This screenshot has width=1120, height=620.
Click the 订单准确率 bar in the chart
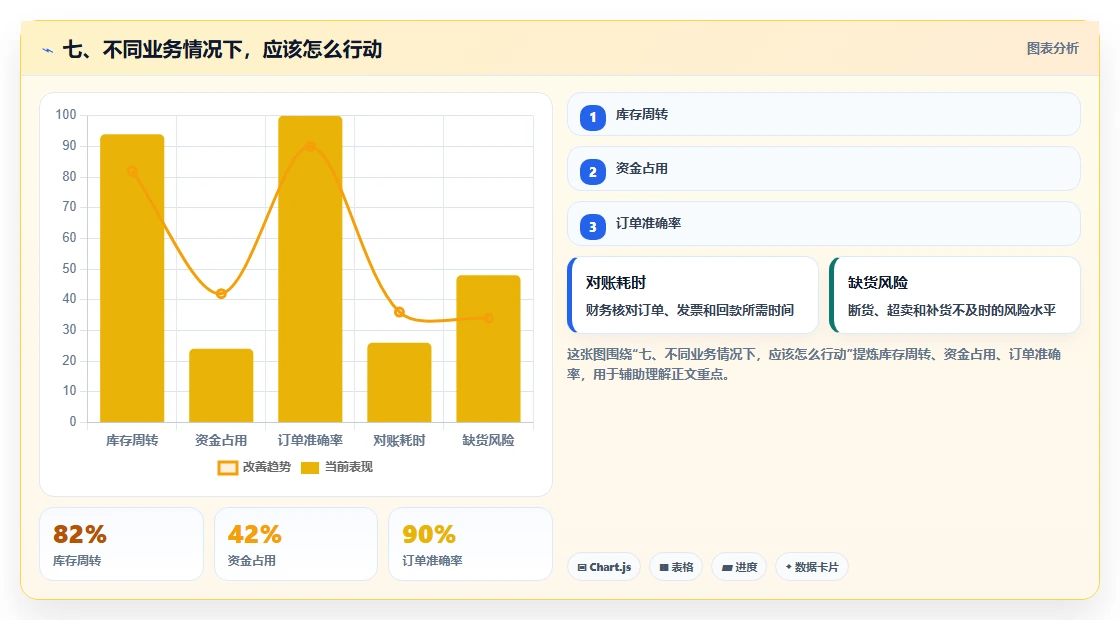310,269
